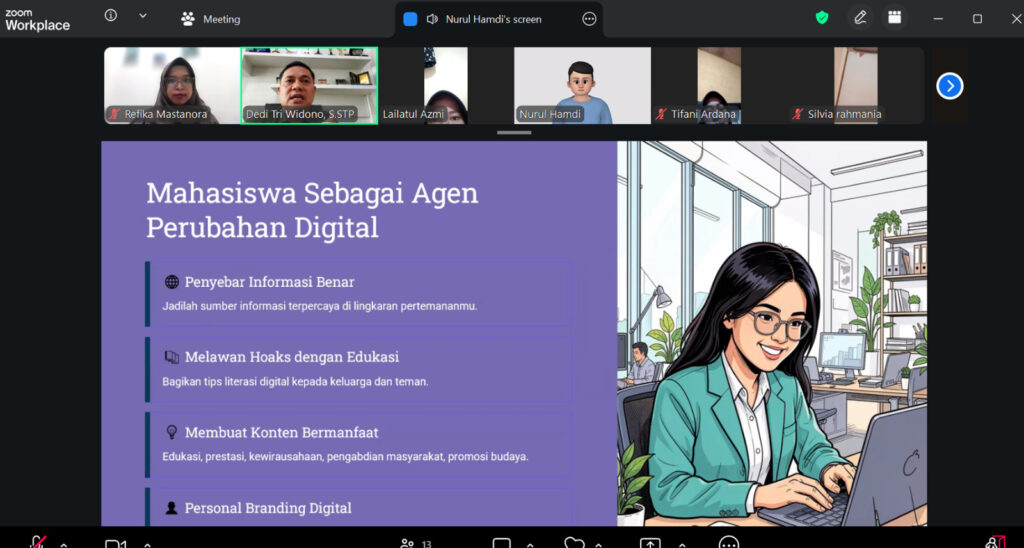
Task: Click the Zoom Workplace logo
Action: tap(37, 20)
